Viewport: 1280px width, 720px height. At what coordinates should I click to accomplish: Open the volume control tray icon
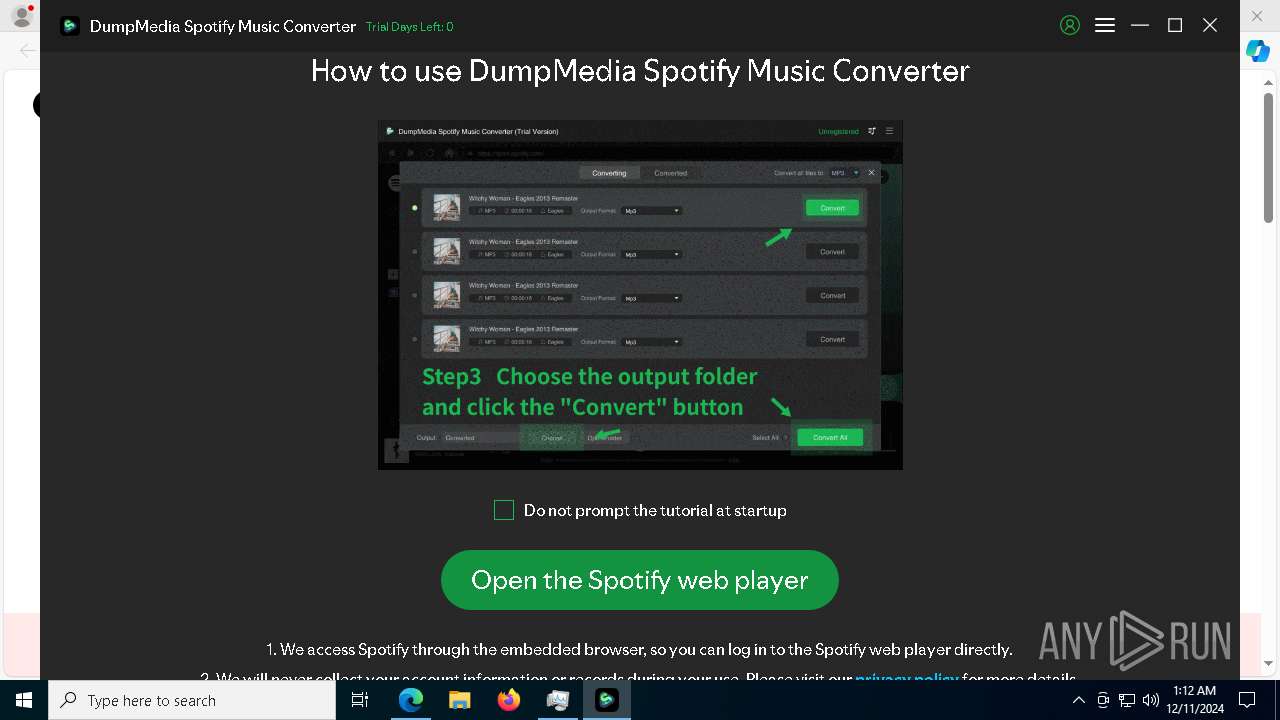(x=1151, y=700)
